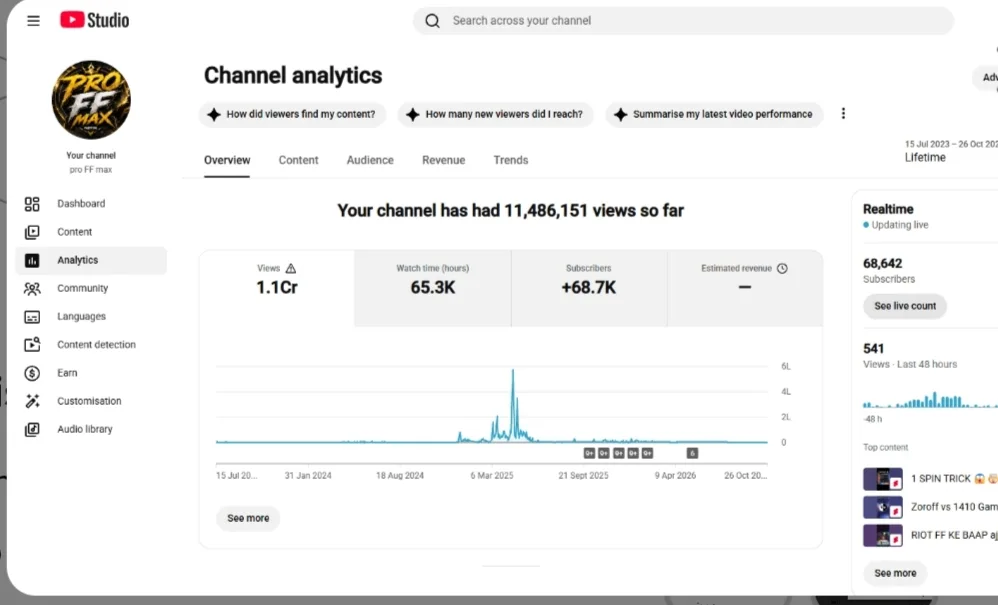Screen dimensions: 998x605
Task: Click the Community people icon
Action: click(32, 288)
